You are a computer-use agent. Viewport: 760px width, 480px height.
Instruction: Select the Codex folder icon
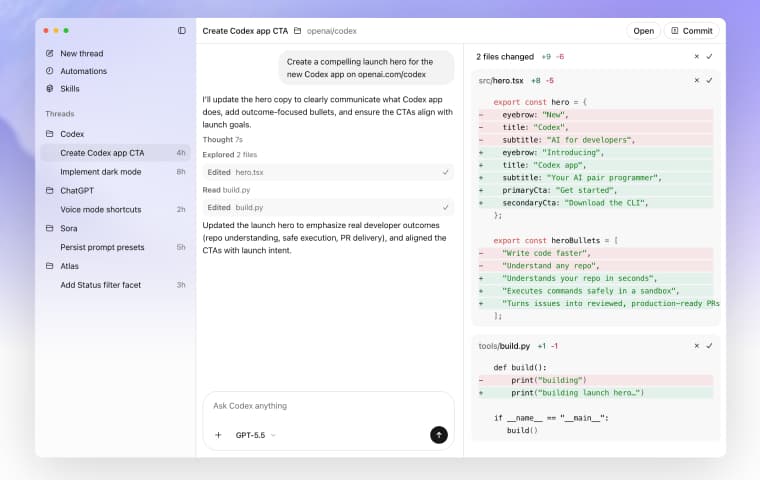pos(49,134)
